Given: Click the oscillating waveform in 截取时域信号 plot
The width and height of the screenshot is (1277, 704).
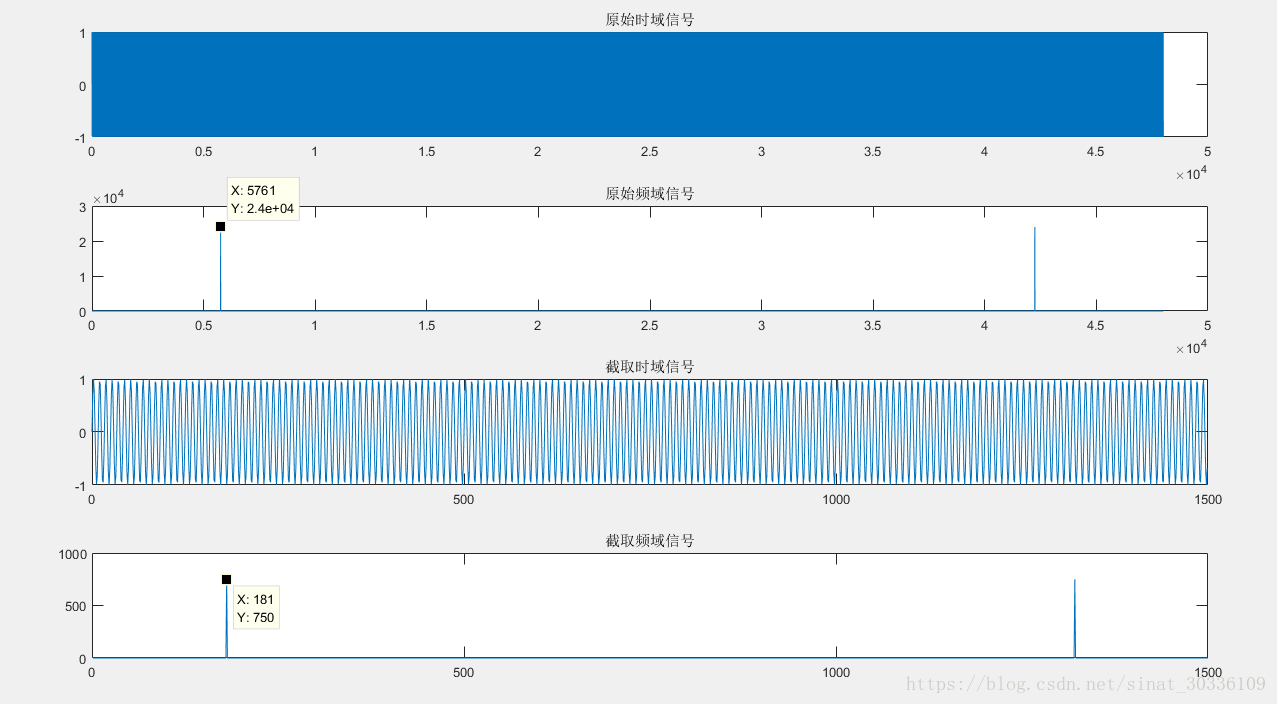Looking at the screenshot, I should coord(649,432).
